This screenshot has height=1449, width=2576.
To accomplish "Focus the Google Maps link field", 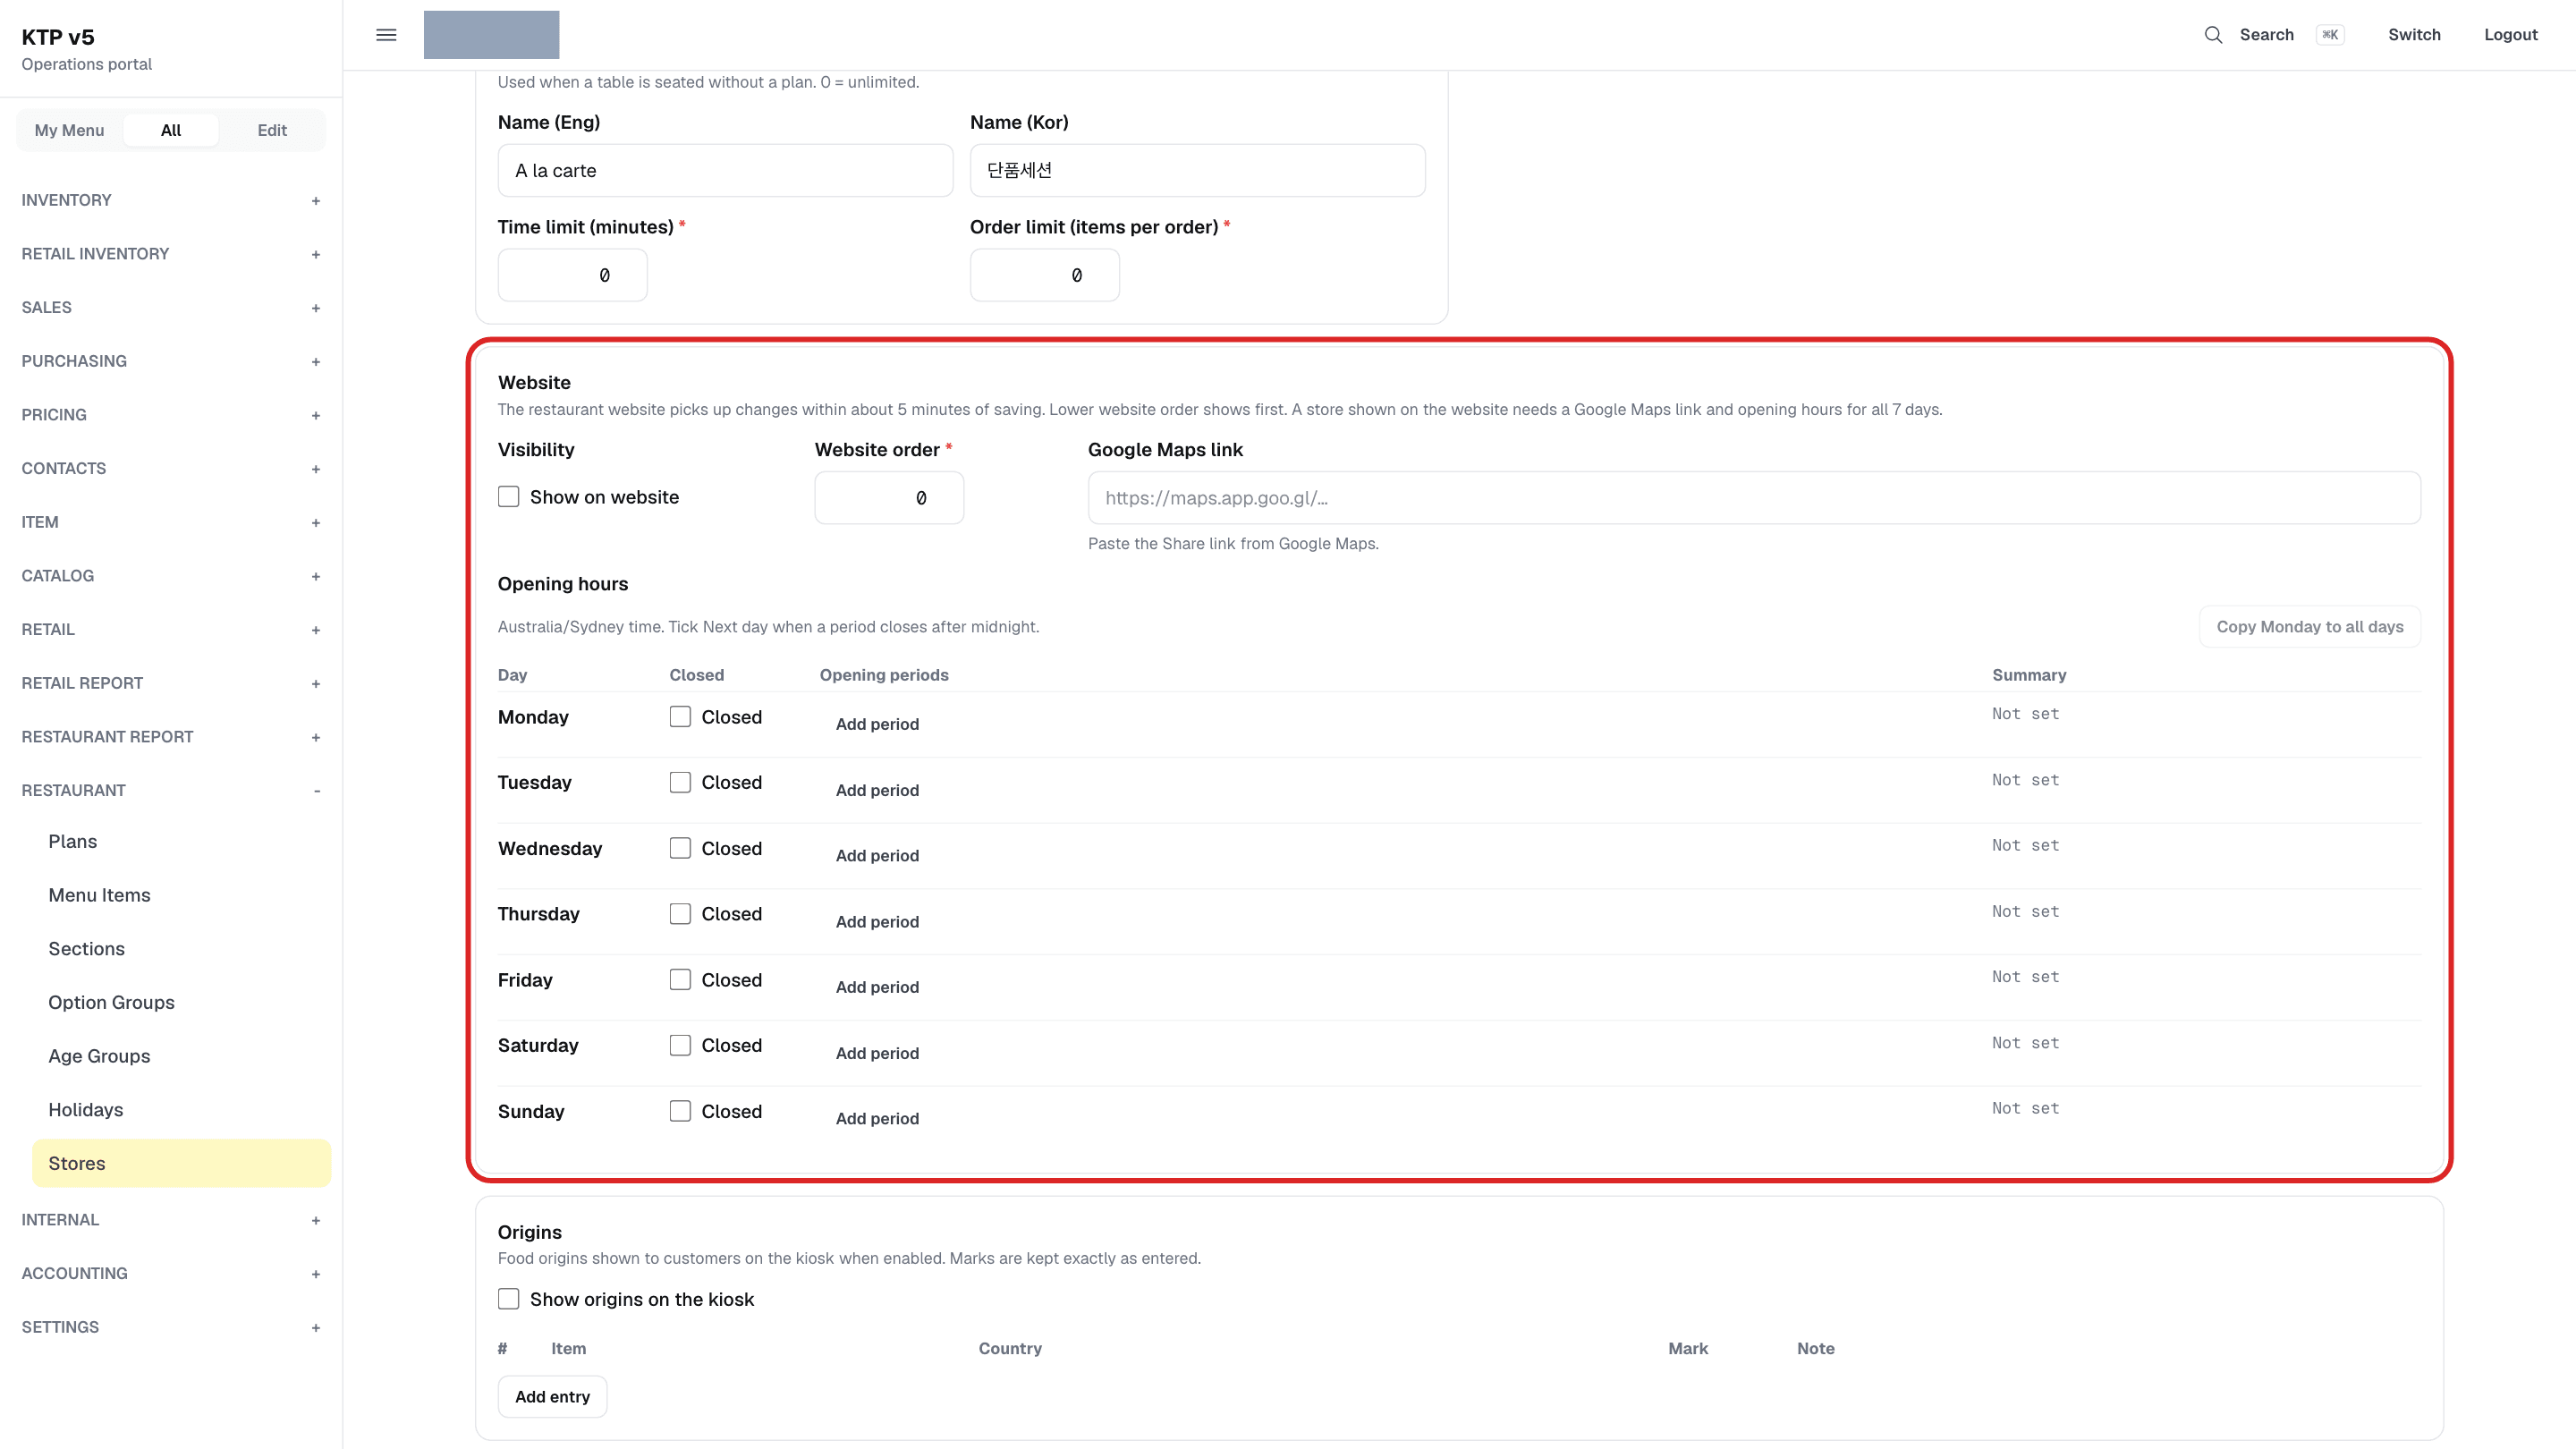I will (1754, 498).
